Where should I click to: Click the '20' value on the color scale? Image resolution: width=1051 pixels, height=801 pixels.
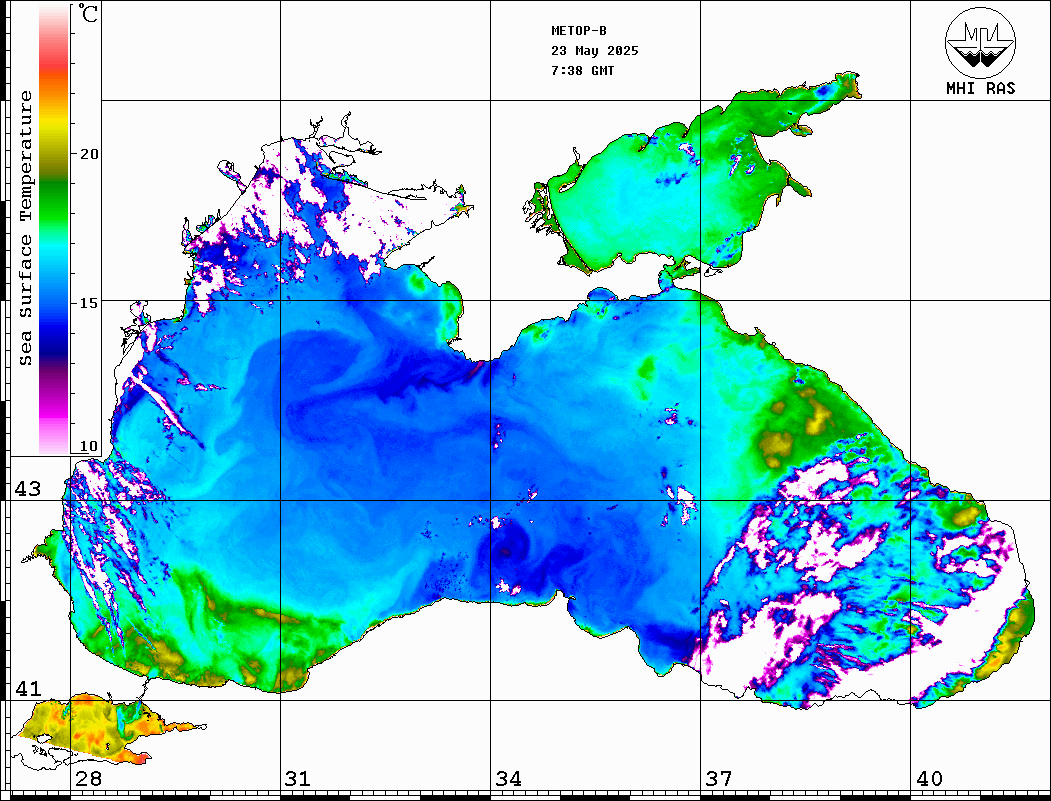pos(89,154)
